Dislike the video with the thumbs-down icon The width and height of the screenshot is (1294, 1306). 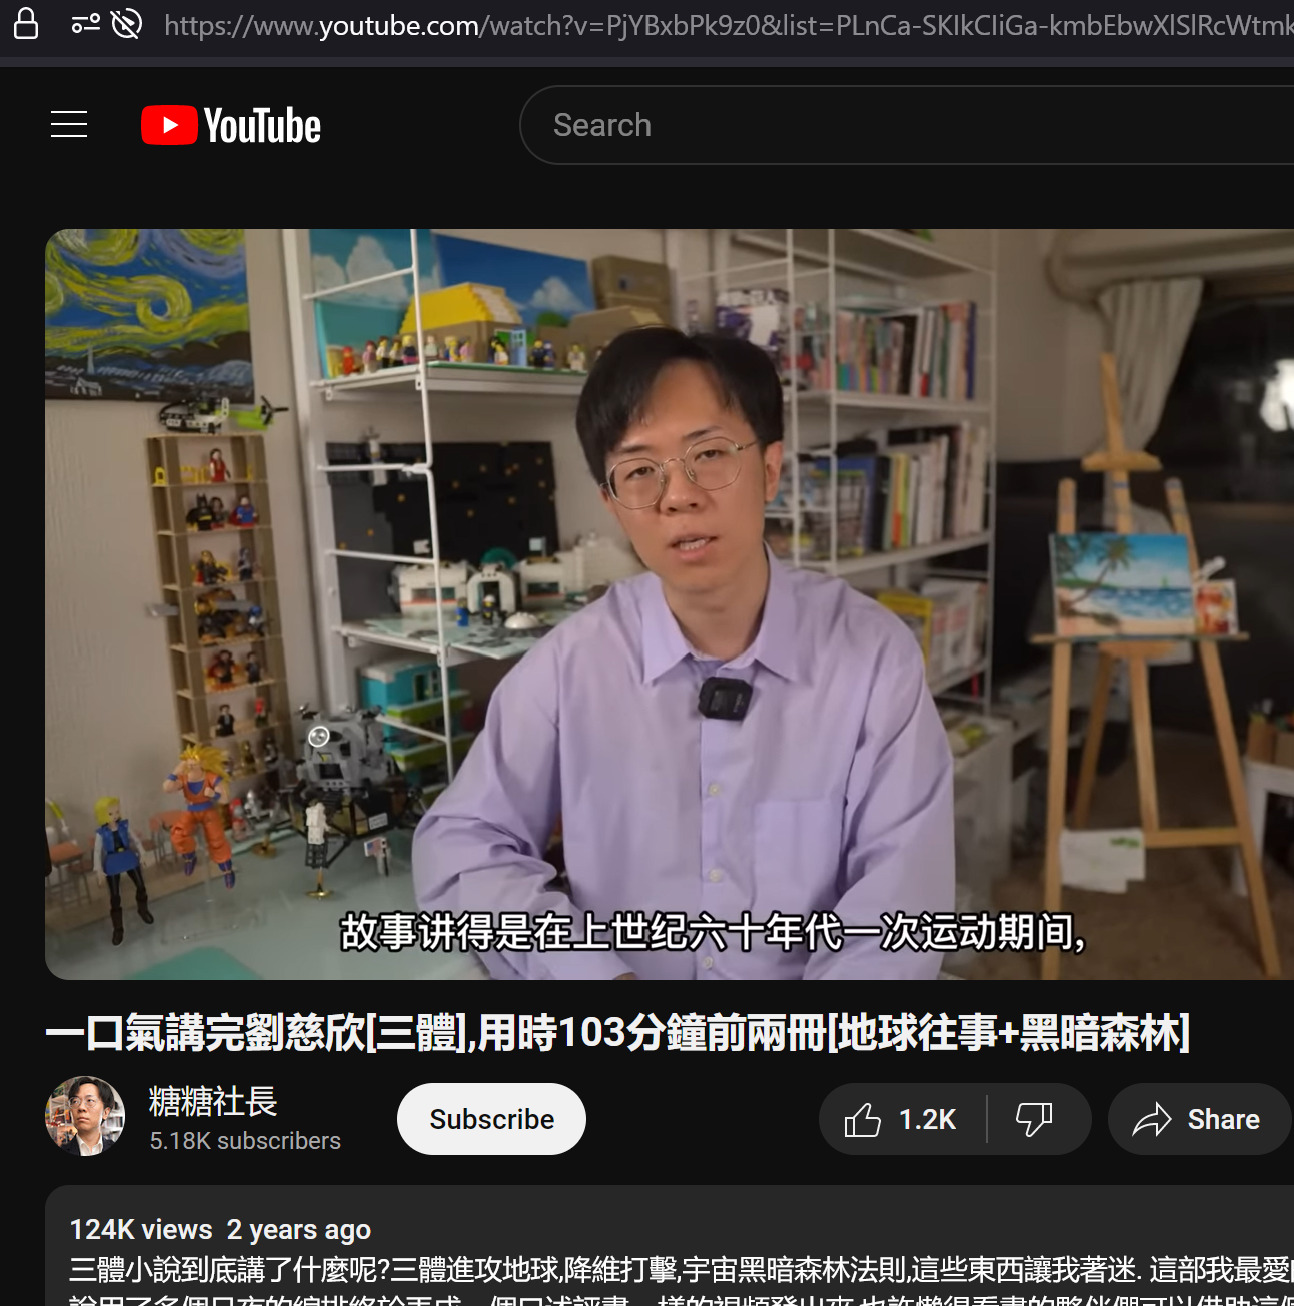coord(1034,1119)
